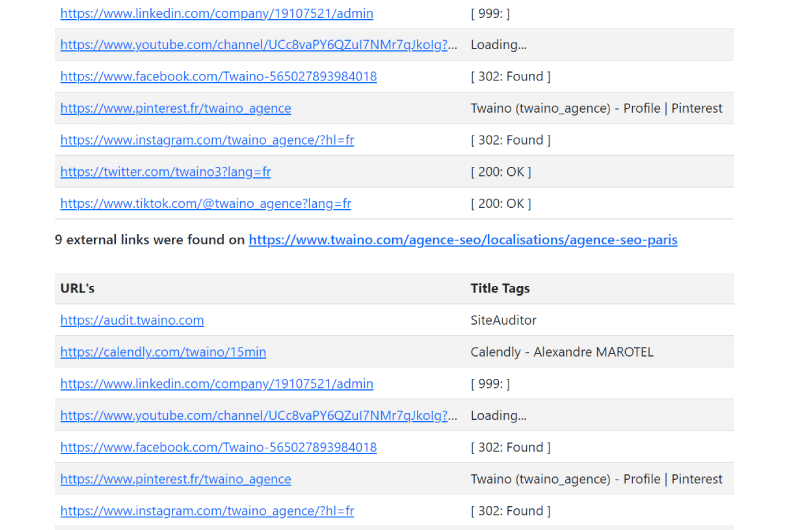Select the 'URL's' column header
This screenshot has height=530, width=800.
(78, 288)
